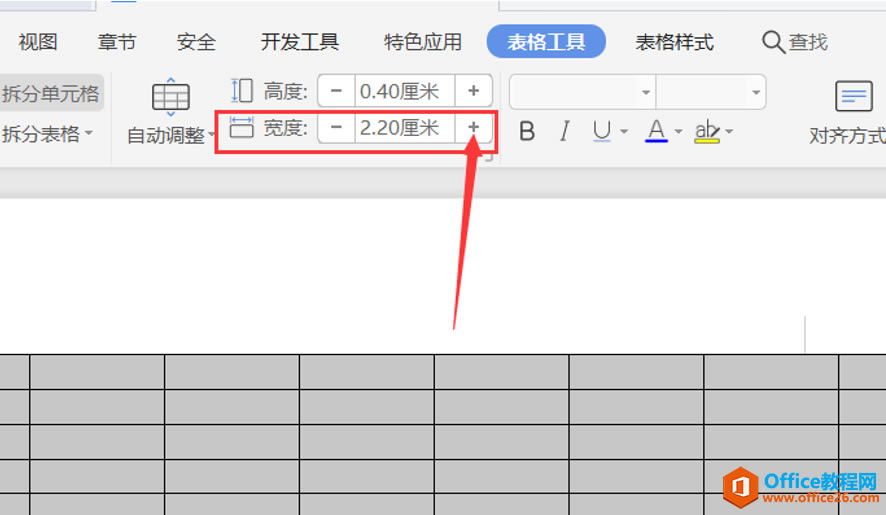
Task: Open the font size dropdown
Action: pos(756,92)
